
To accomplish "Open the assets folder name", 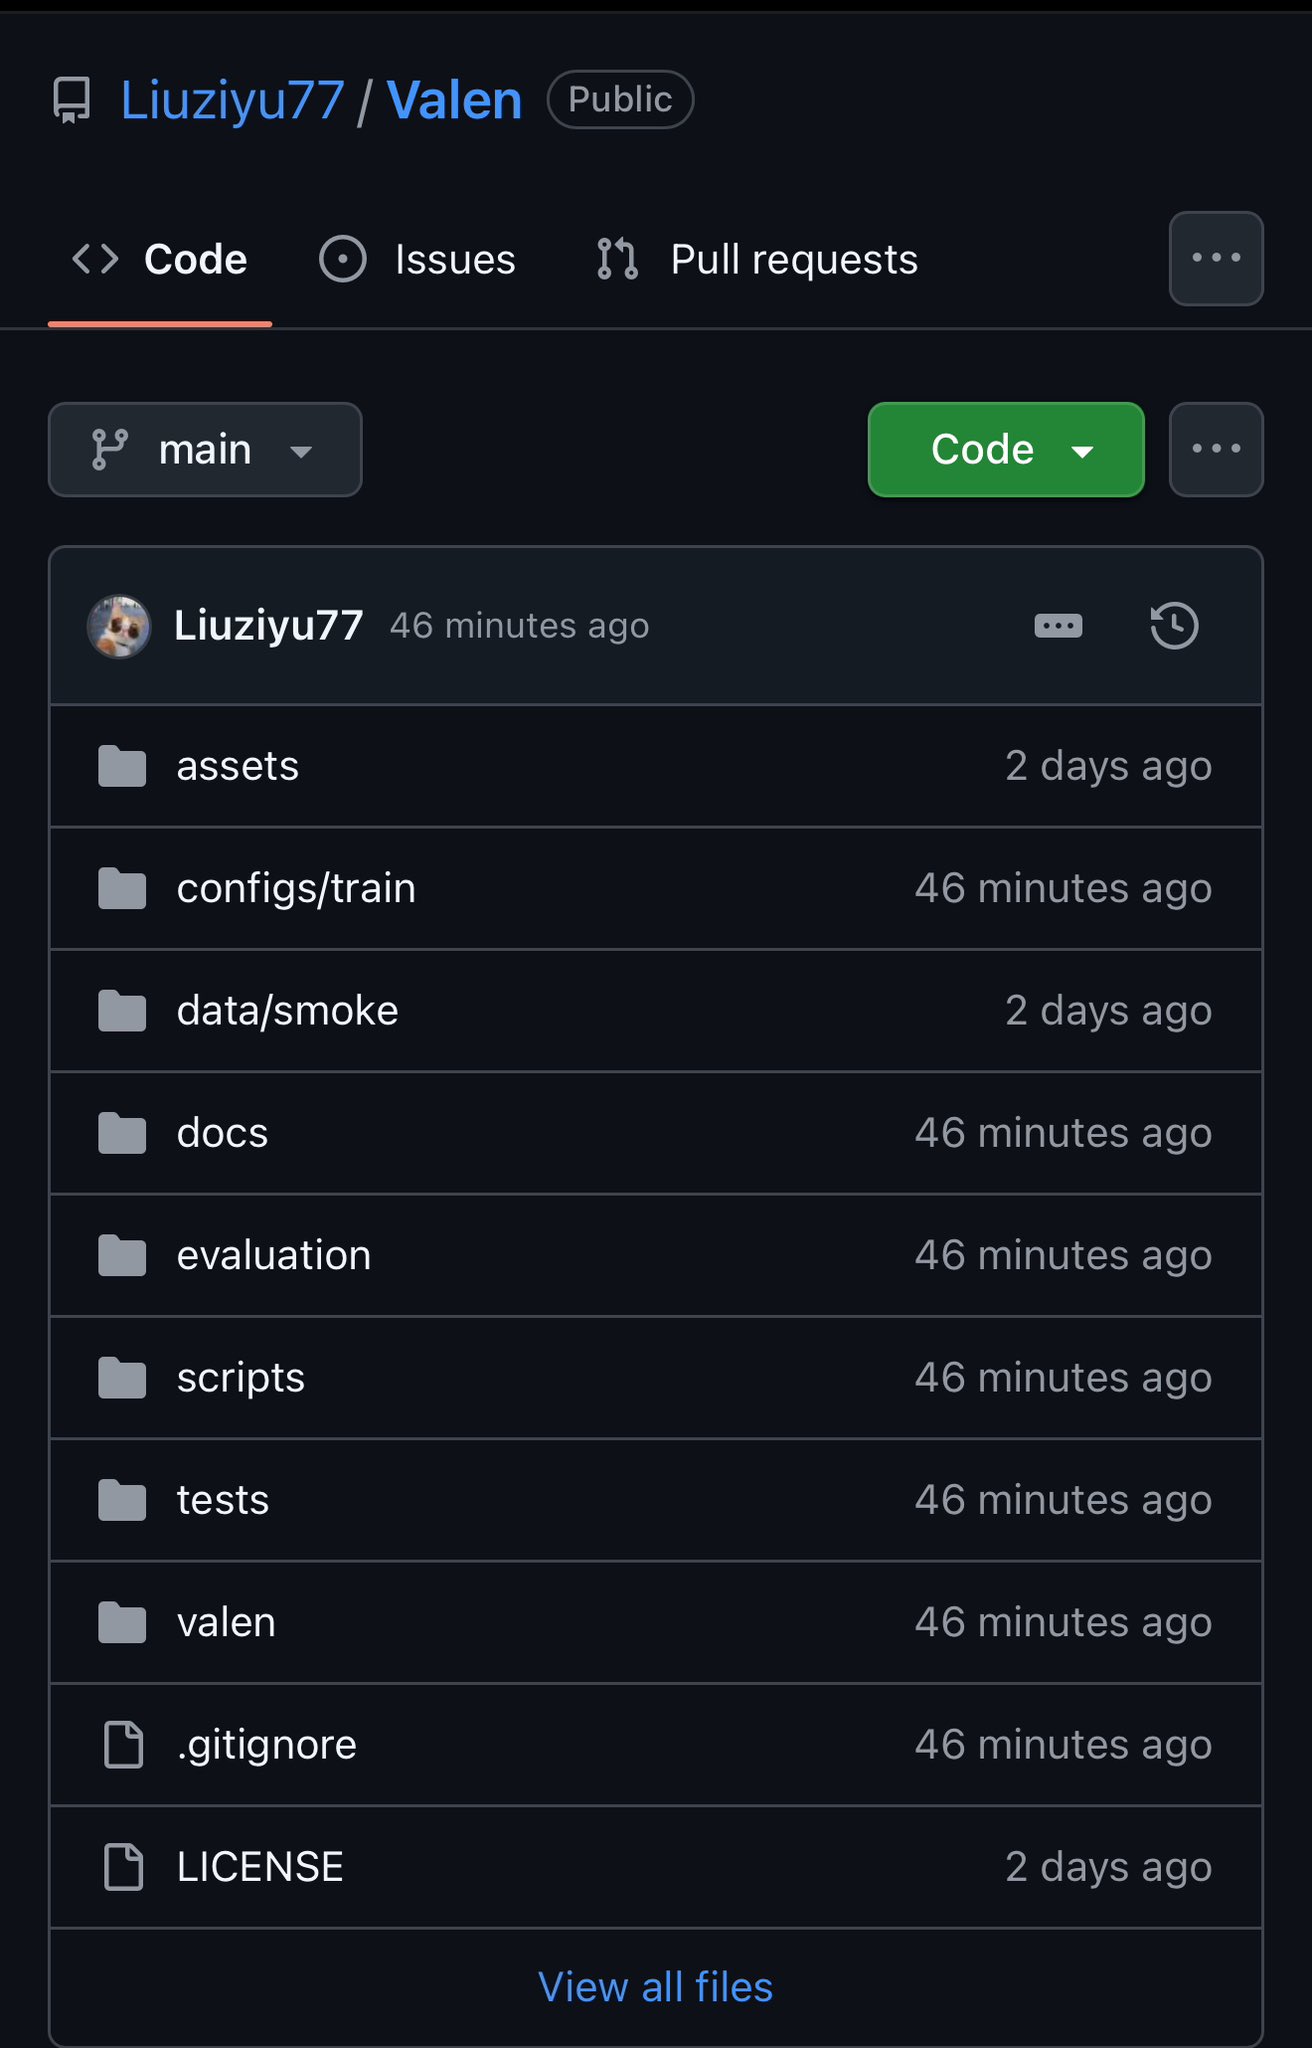I will [238, 766].
